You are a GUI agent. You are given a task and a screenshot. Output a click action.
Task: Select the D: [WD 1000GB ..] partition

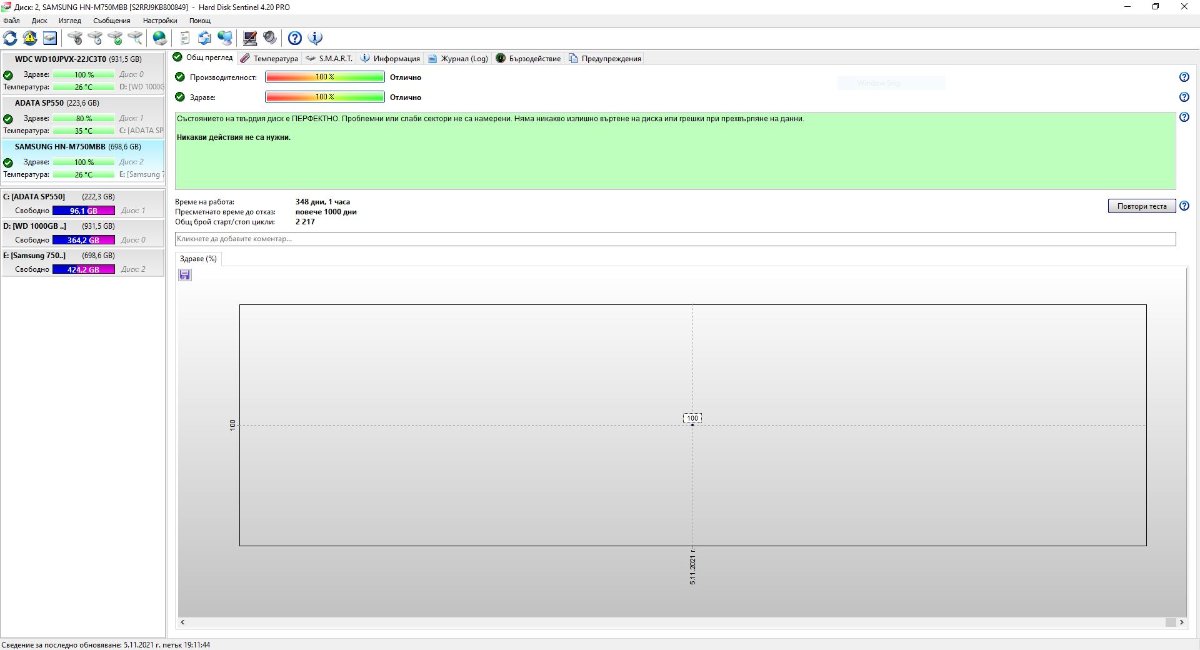[x=82, y=233]
